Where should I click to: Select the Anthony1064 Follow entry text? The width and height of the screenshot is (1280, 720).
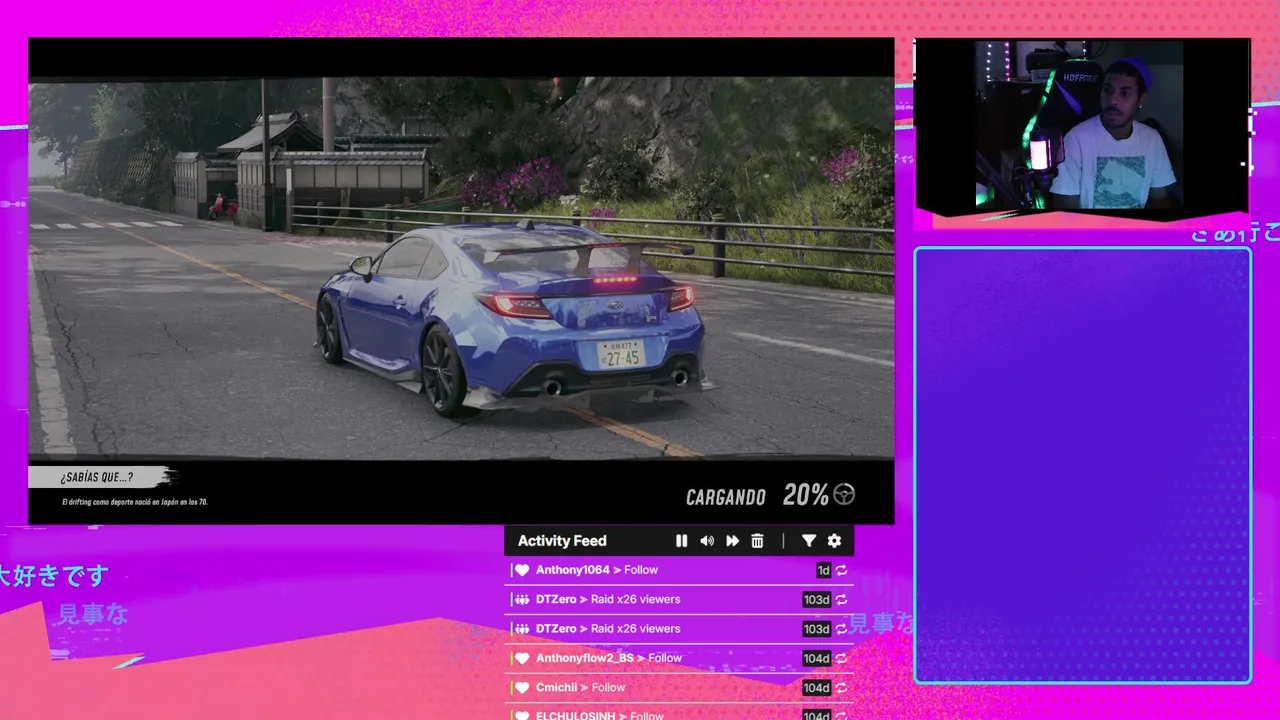[x=597, y=570]
